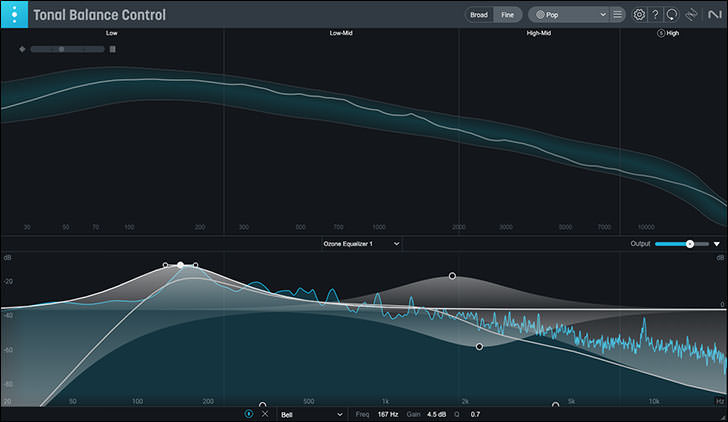
Task: Click the diamond icon left of Low slider
Action: pos(22,49)
